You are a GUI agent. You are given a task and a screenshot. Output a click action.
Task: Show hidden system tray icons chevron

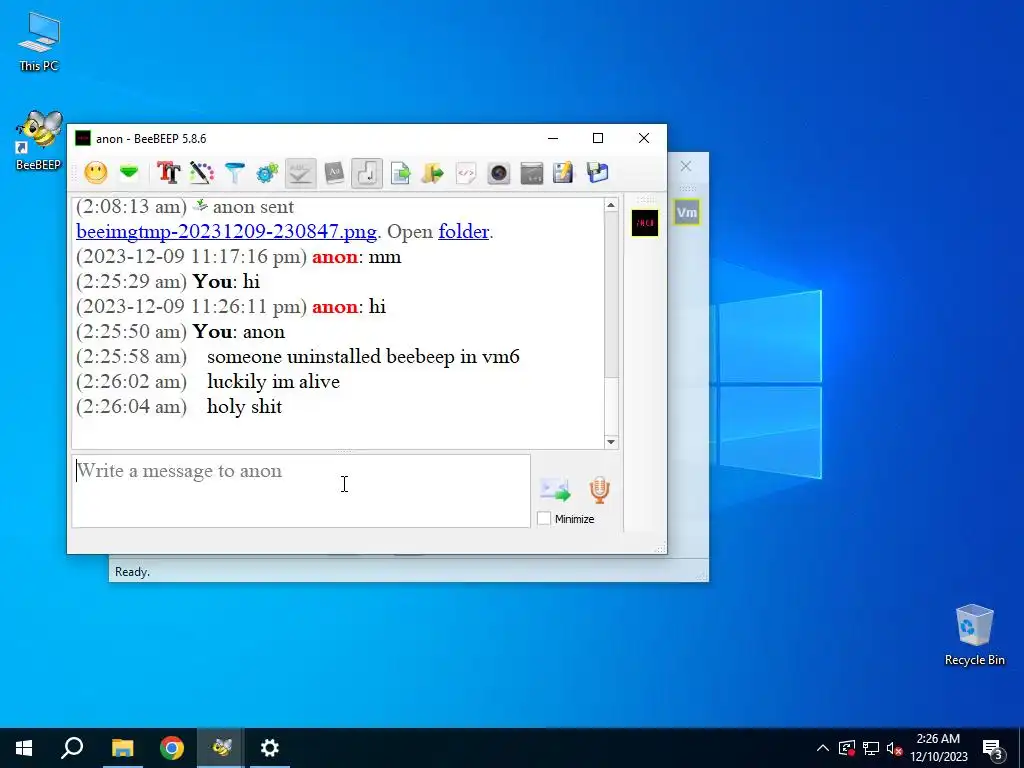click(x=823, y=748)
